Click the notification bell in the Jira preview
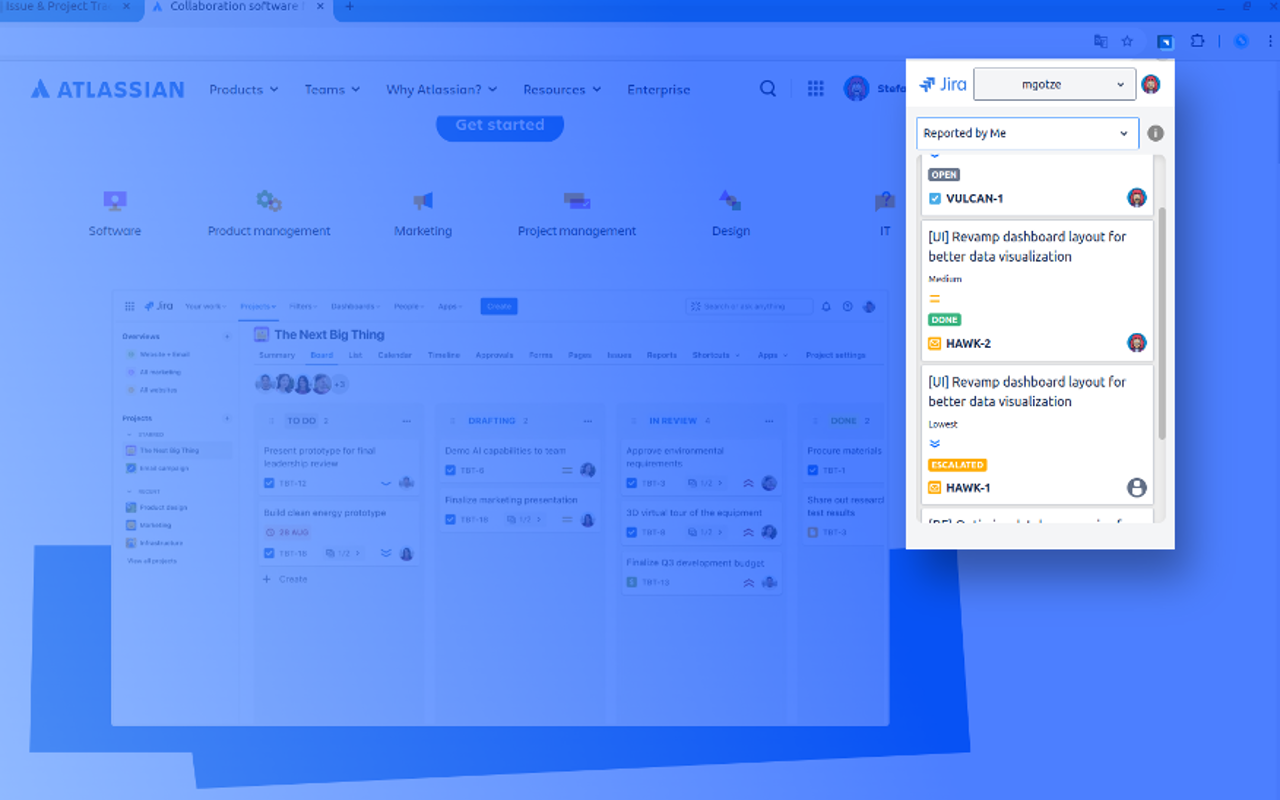This screenshot has width=1280, height=800. point(826,307)
